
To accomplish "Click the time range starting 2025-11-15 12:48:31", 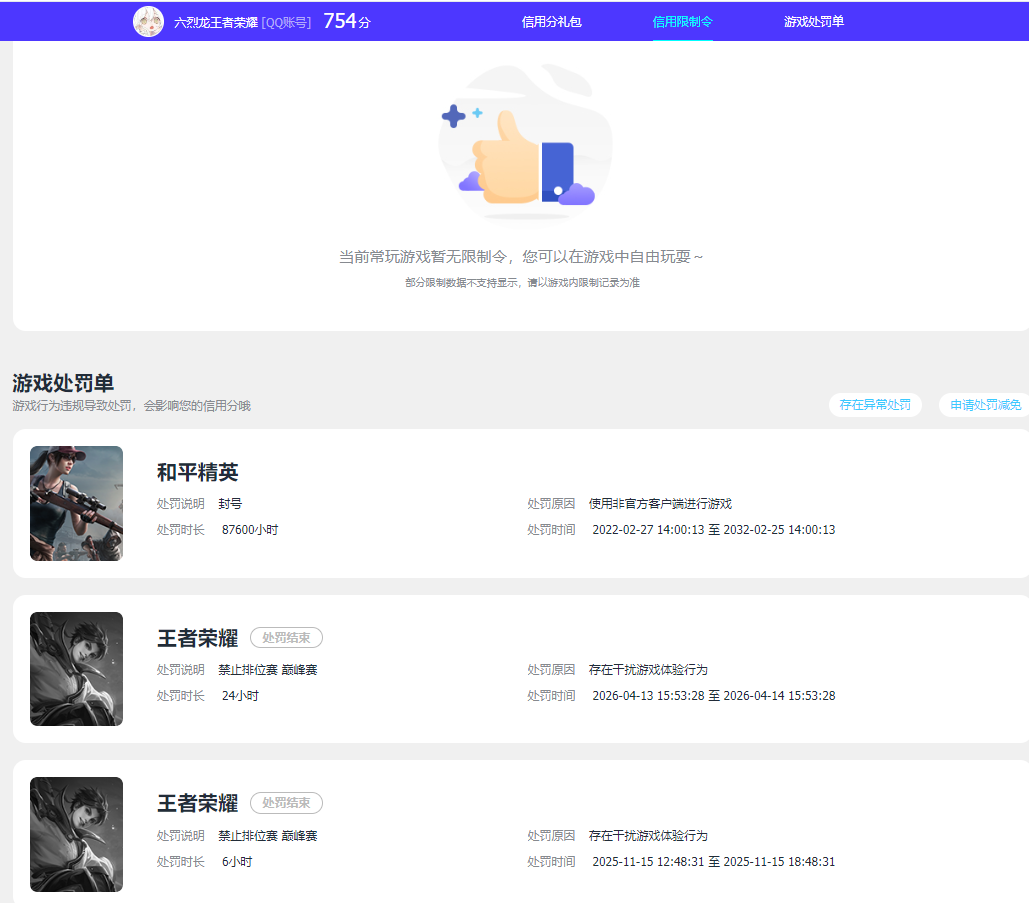I will [714, 862].
